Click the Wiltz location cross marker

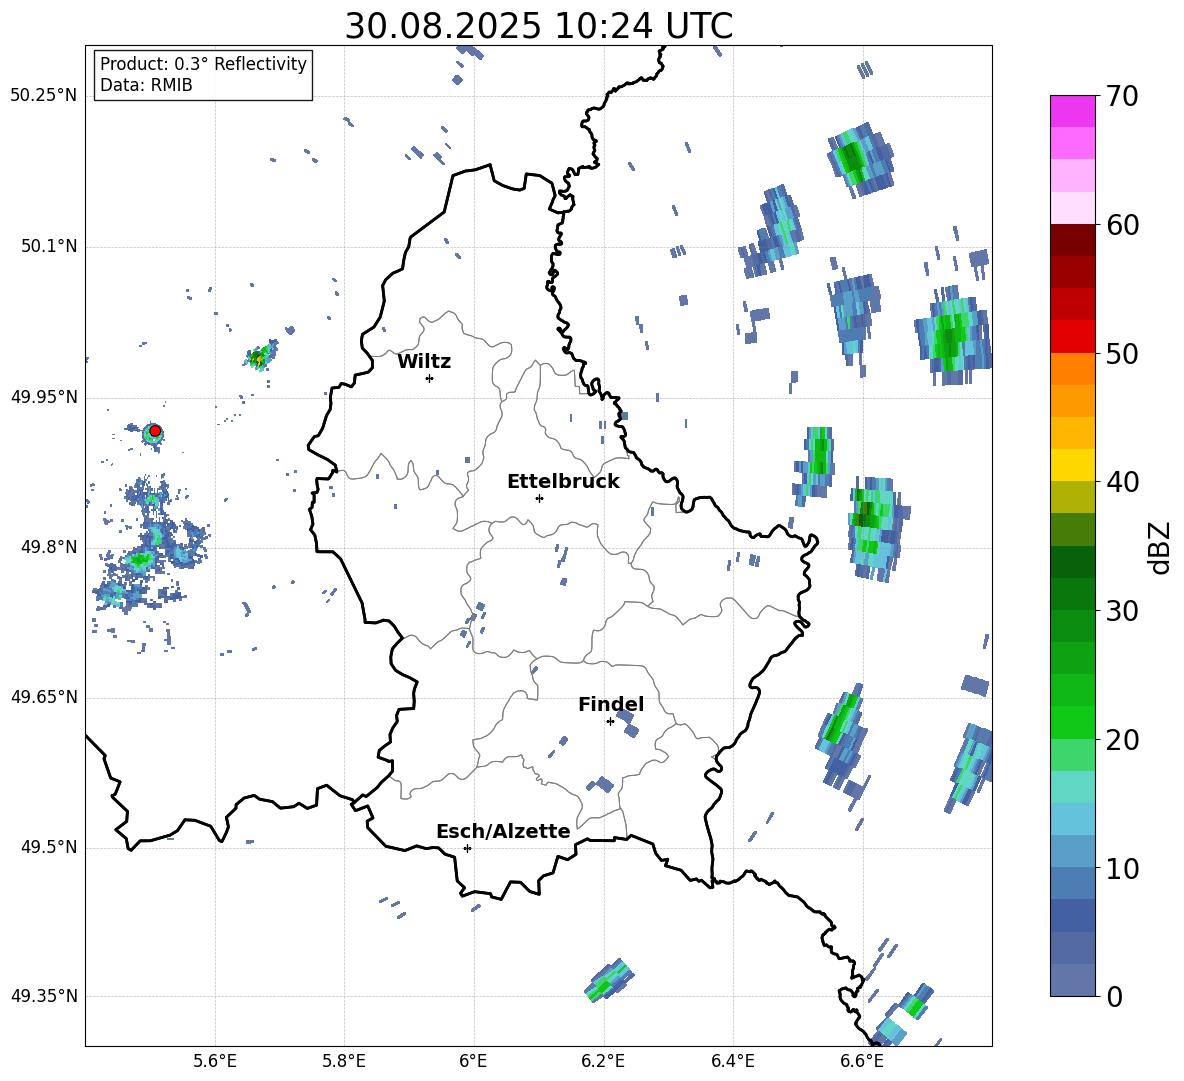[430, 378]
